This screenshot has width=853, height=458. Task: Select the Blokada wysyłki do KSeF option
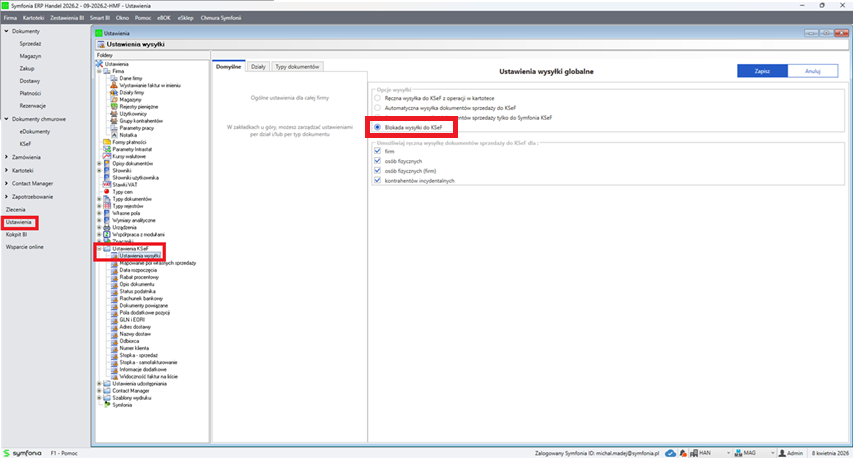377,127
